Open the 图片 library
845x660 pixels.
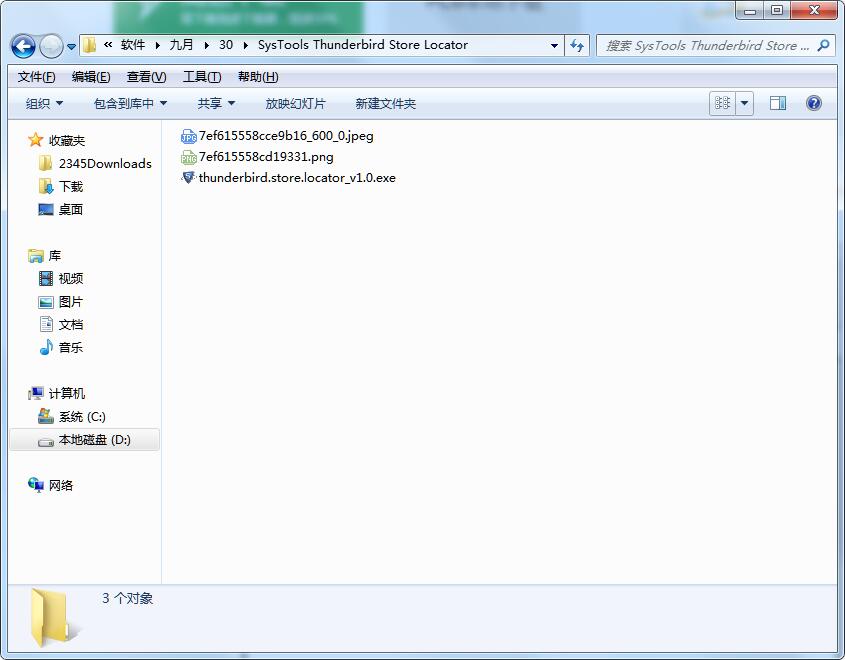71,302
